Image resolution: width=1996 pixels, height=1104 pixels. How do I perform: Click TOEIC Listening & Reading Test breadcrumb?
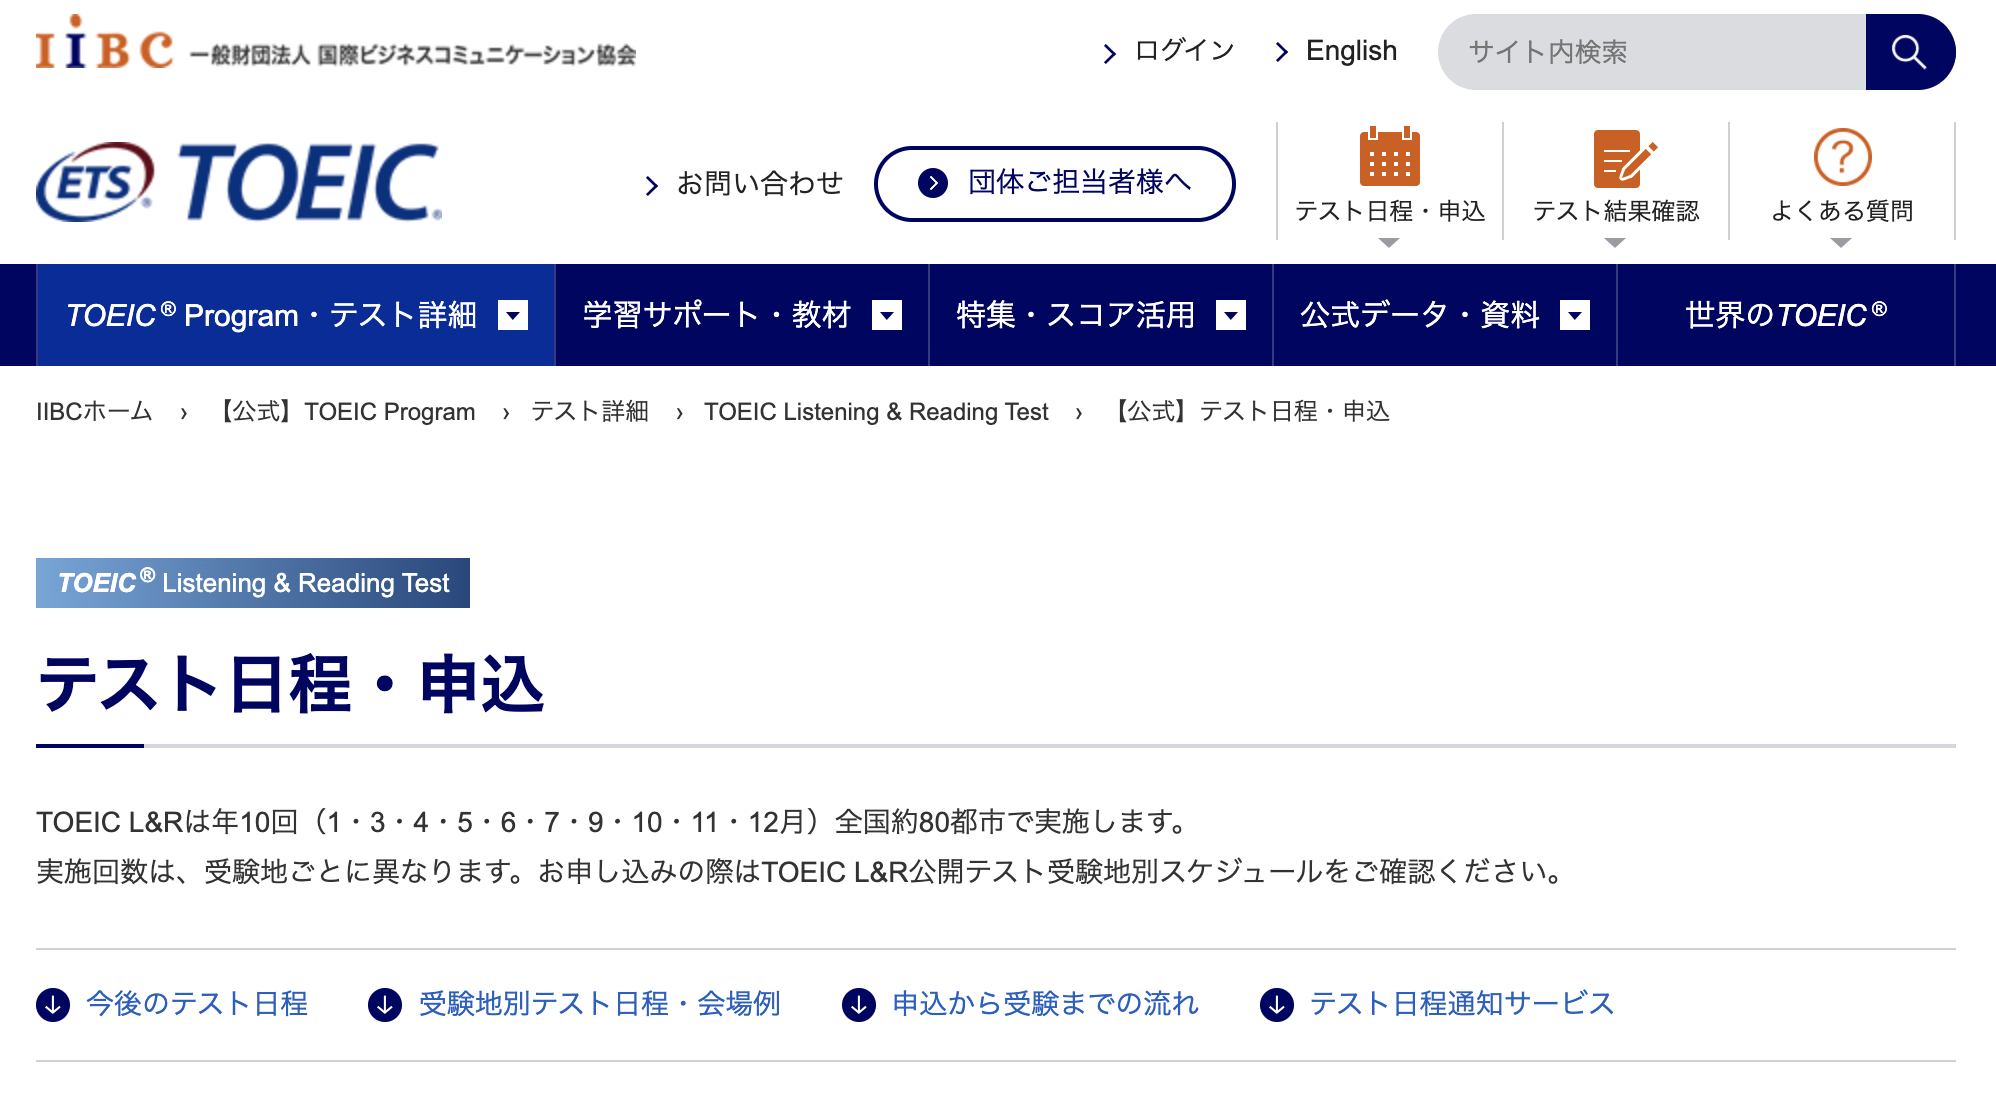pyautogui.click(x=876, y=412)
